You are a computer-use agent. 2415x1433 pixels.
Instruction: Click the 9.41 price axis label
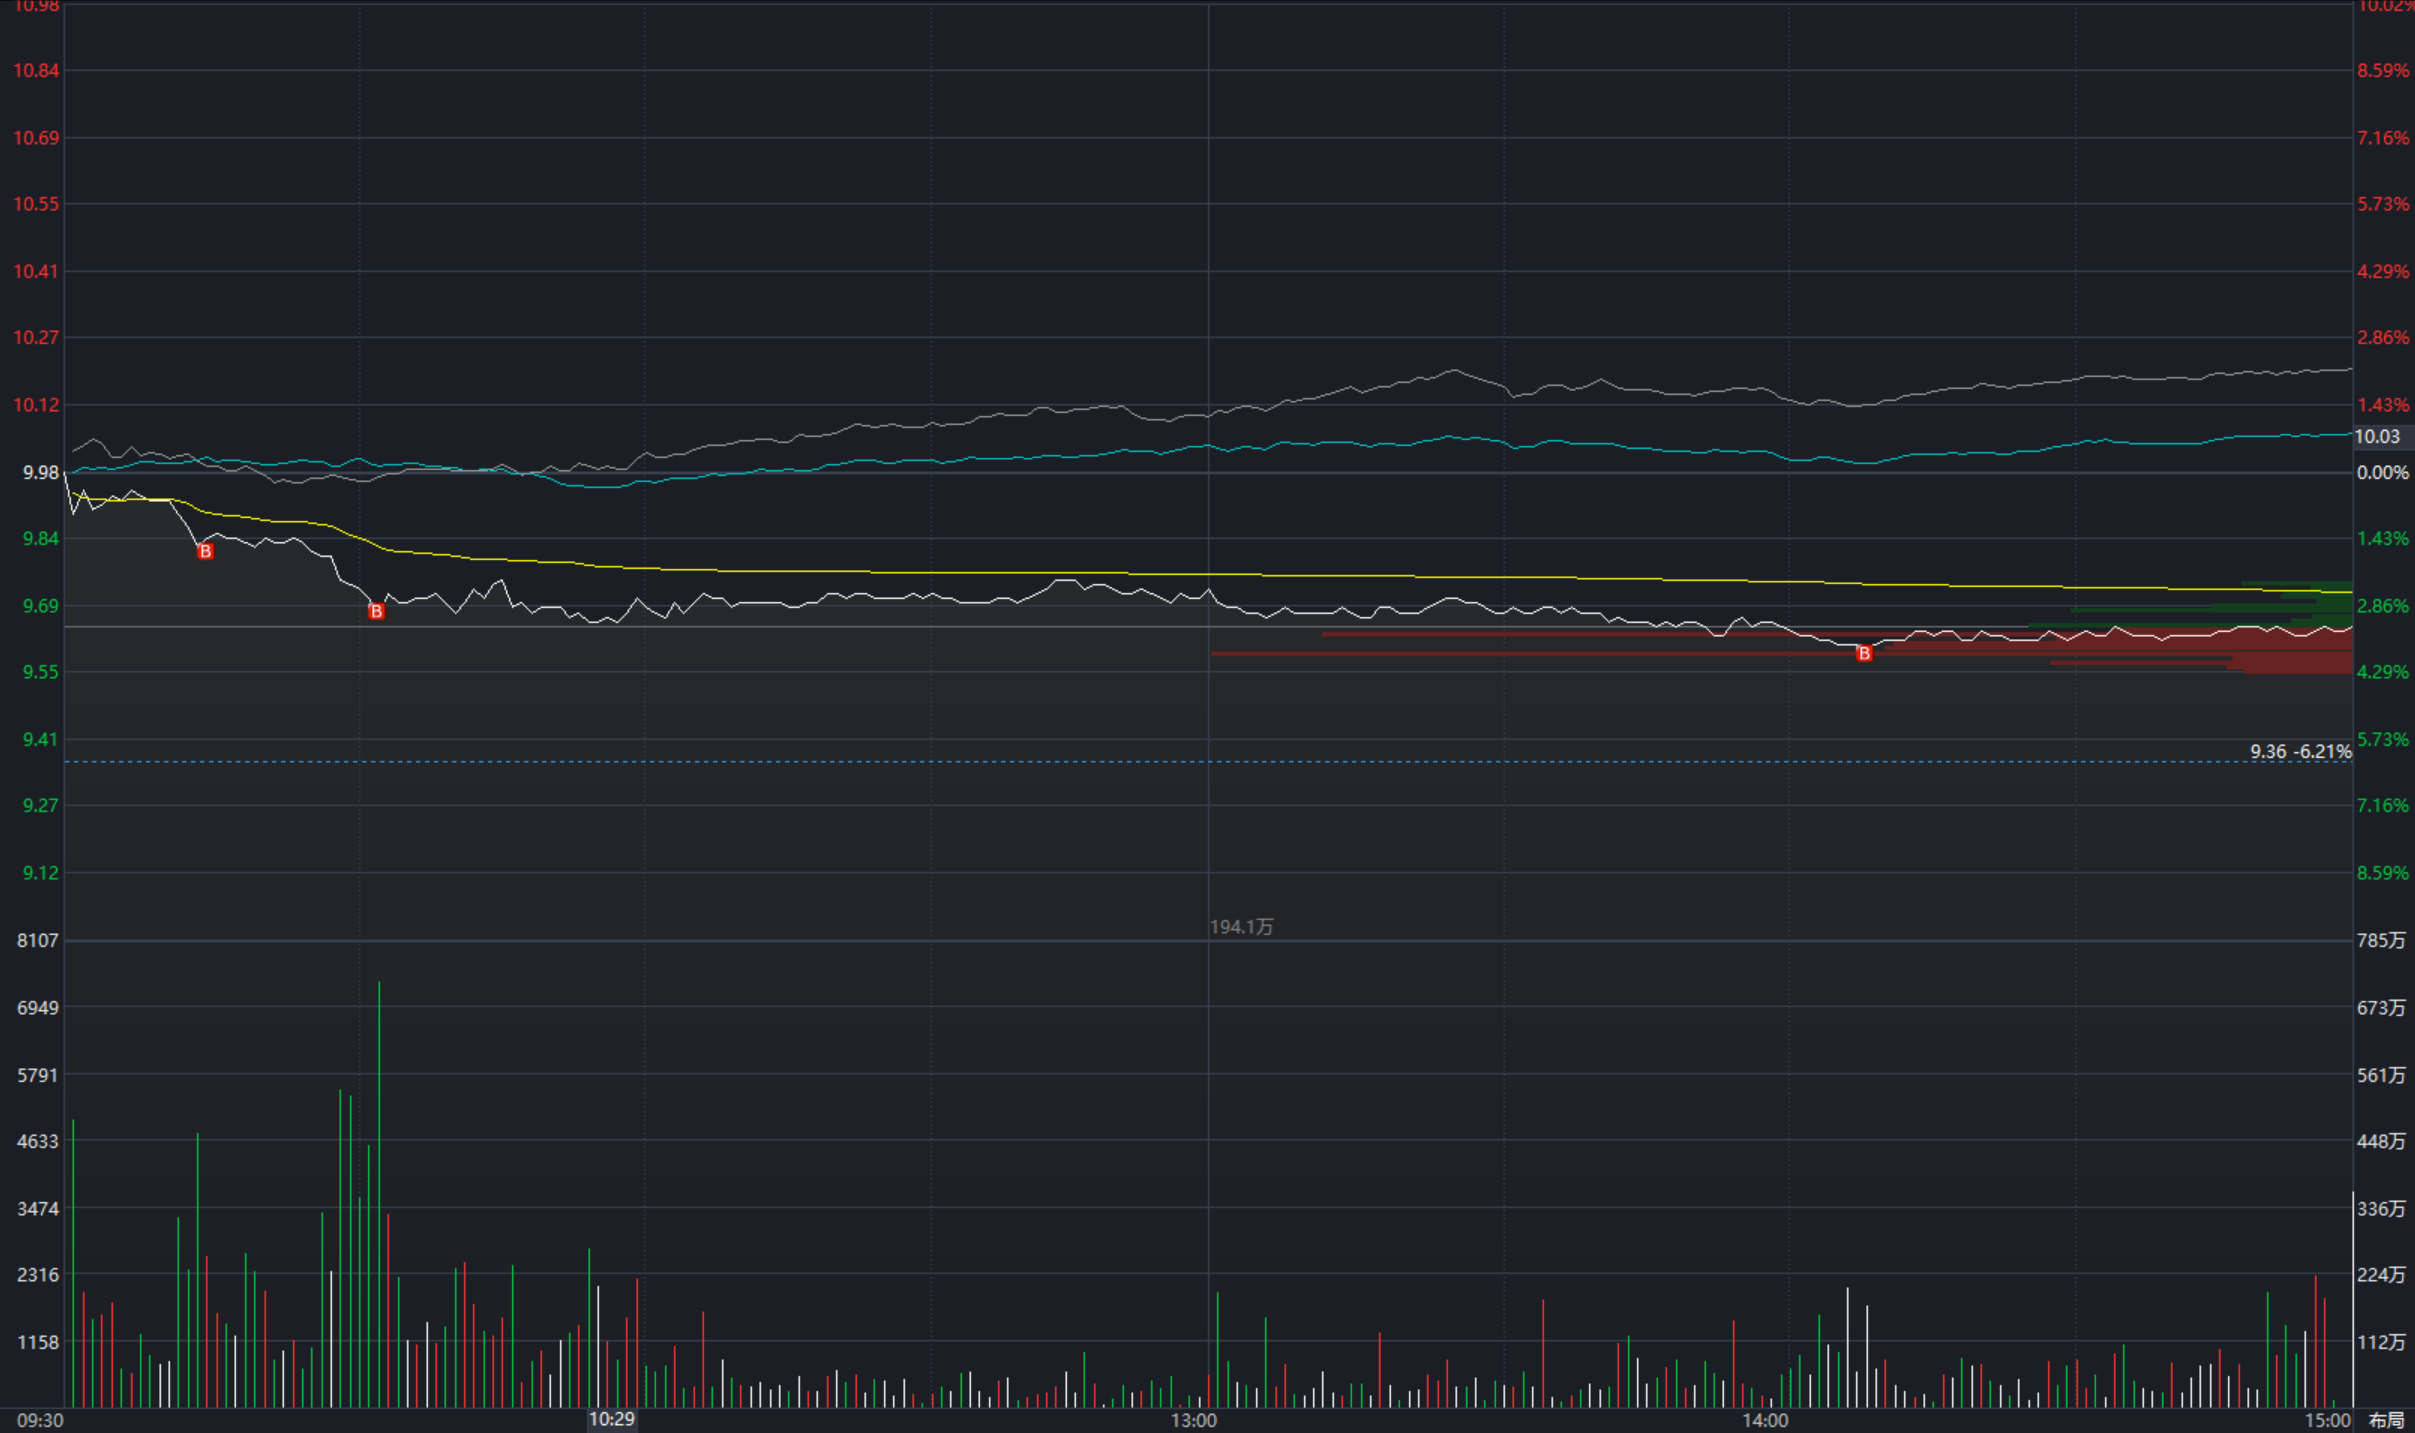click(x=41, y=739)
